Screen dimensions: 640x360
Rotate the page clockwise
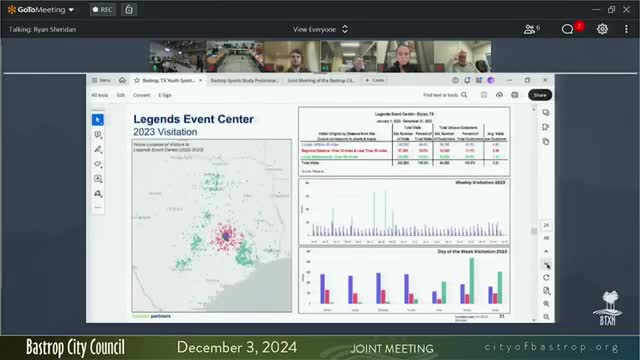(546, 278)
